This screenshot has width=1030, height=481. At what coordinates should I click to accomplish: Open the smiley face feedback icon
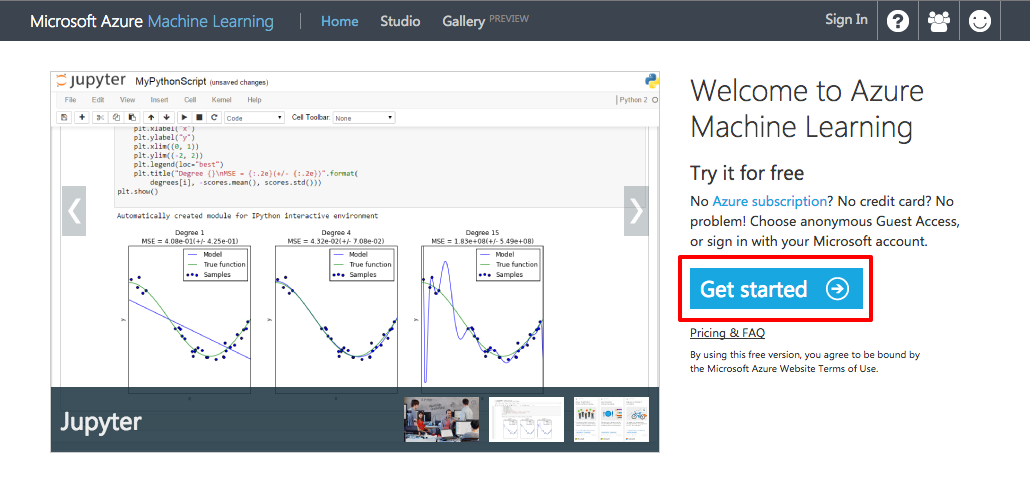pos(980,21)
